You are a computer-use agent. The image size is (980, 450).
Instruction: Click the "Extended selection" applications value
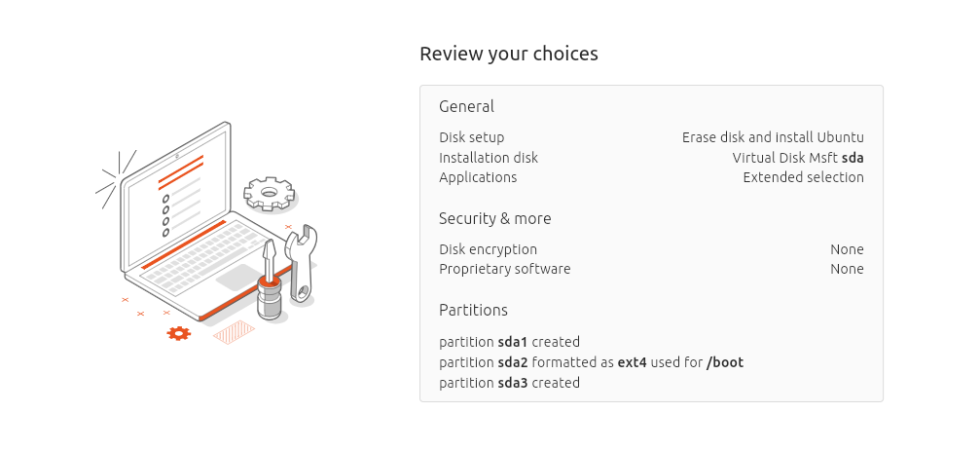click(x=803, y=178)
